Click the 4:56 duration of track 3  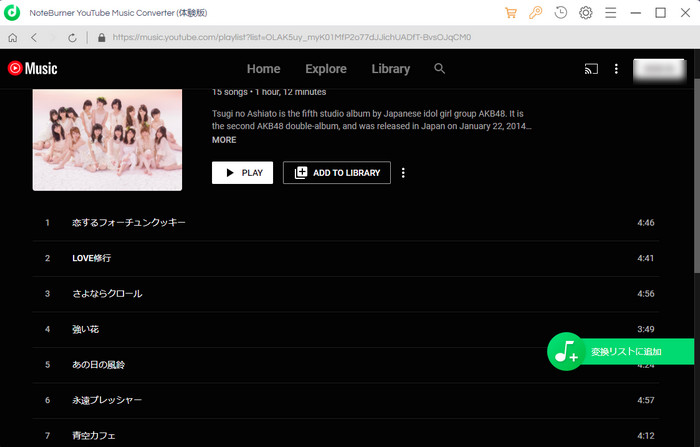(x=646, y=293)
